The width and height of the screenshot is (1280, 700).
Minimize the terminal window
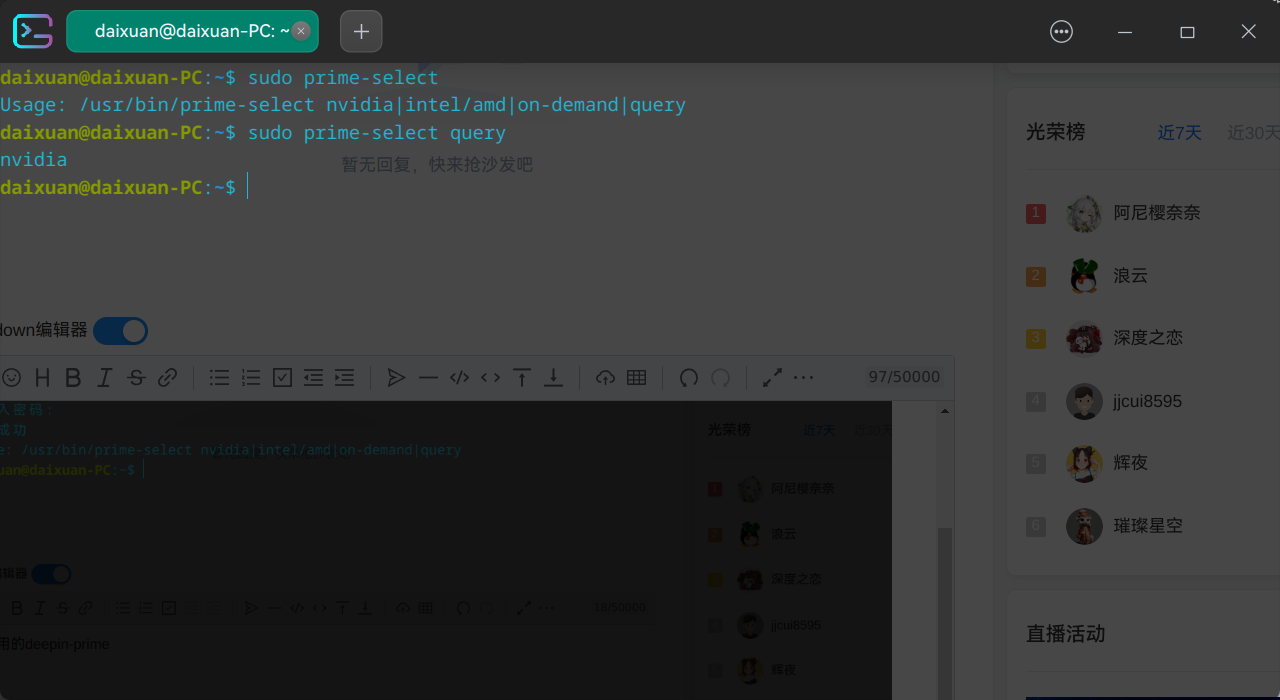point(1125,31)
